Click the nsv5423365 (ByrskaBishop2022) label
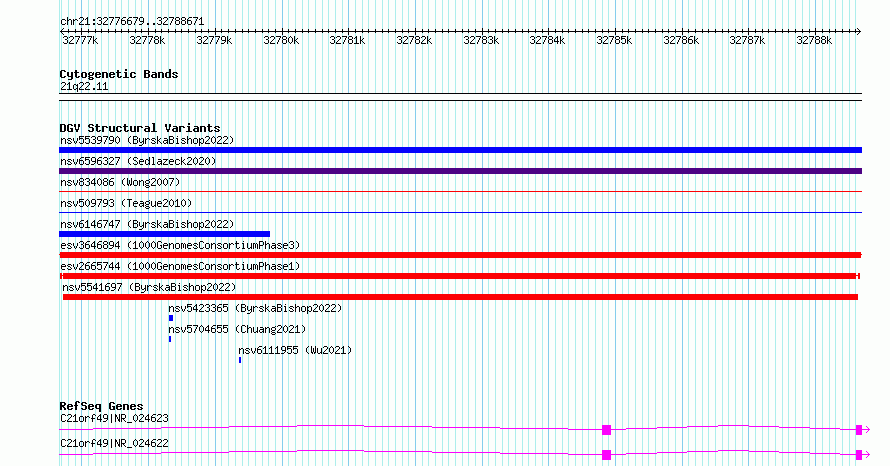The image size is (890, 466). 255,308
